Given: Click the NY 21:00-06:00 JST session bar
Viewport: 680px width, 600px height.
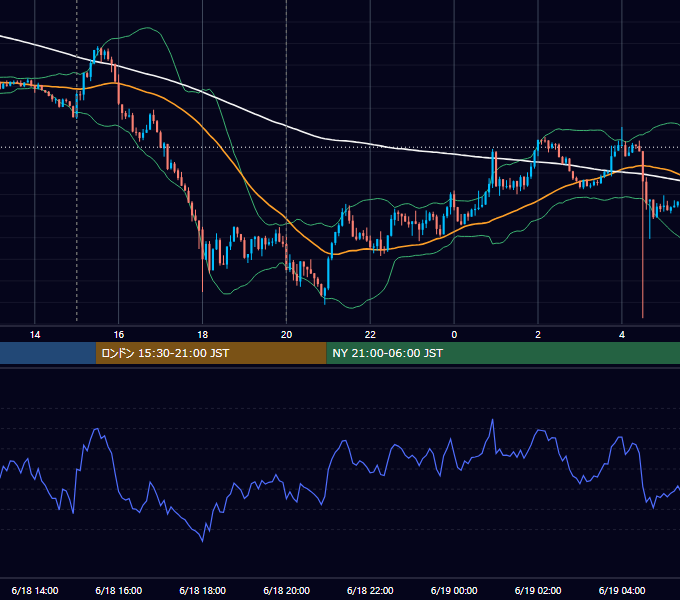Looking at the screenshot, I should pyautogui.click(x=503, y=353).
